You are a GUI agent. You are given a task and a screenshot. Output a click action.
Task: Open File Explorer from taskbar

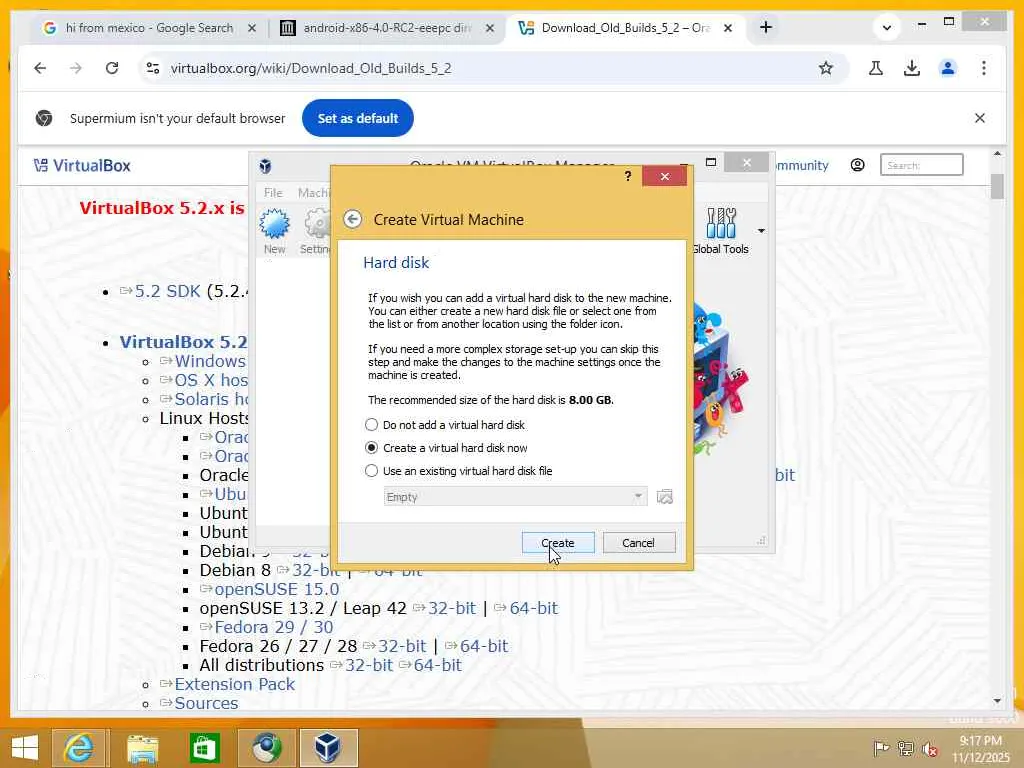click(142, 748)
